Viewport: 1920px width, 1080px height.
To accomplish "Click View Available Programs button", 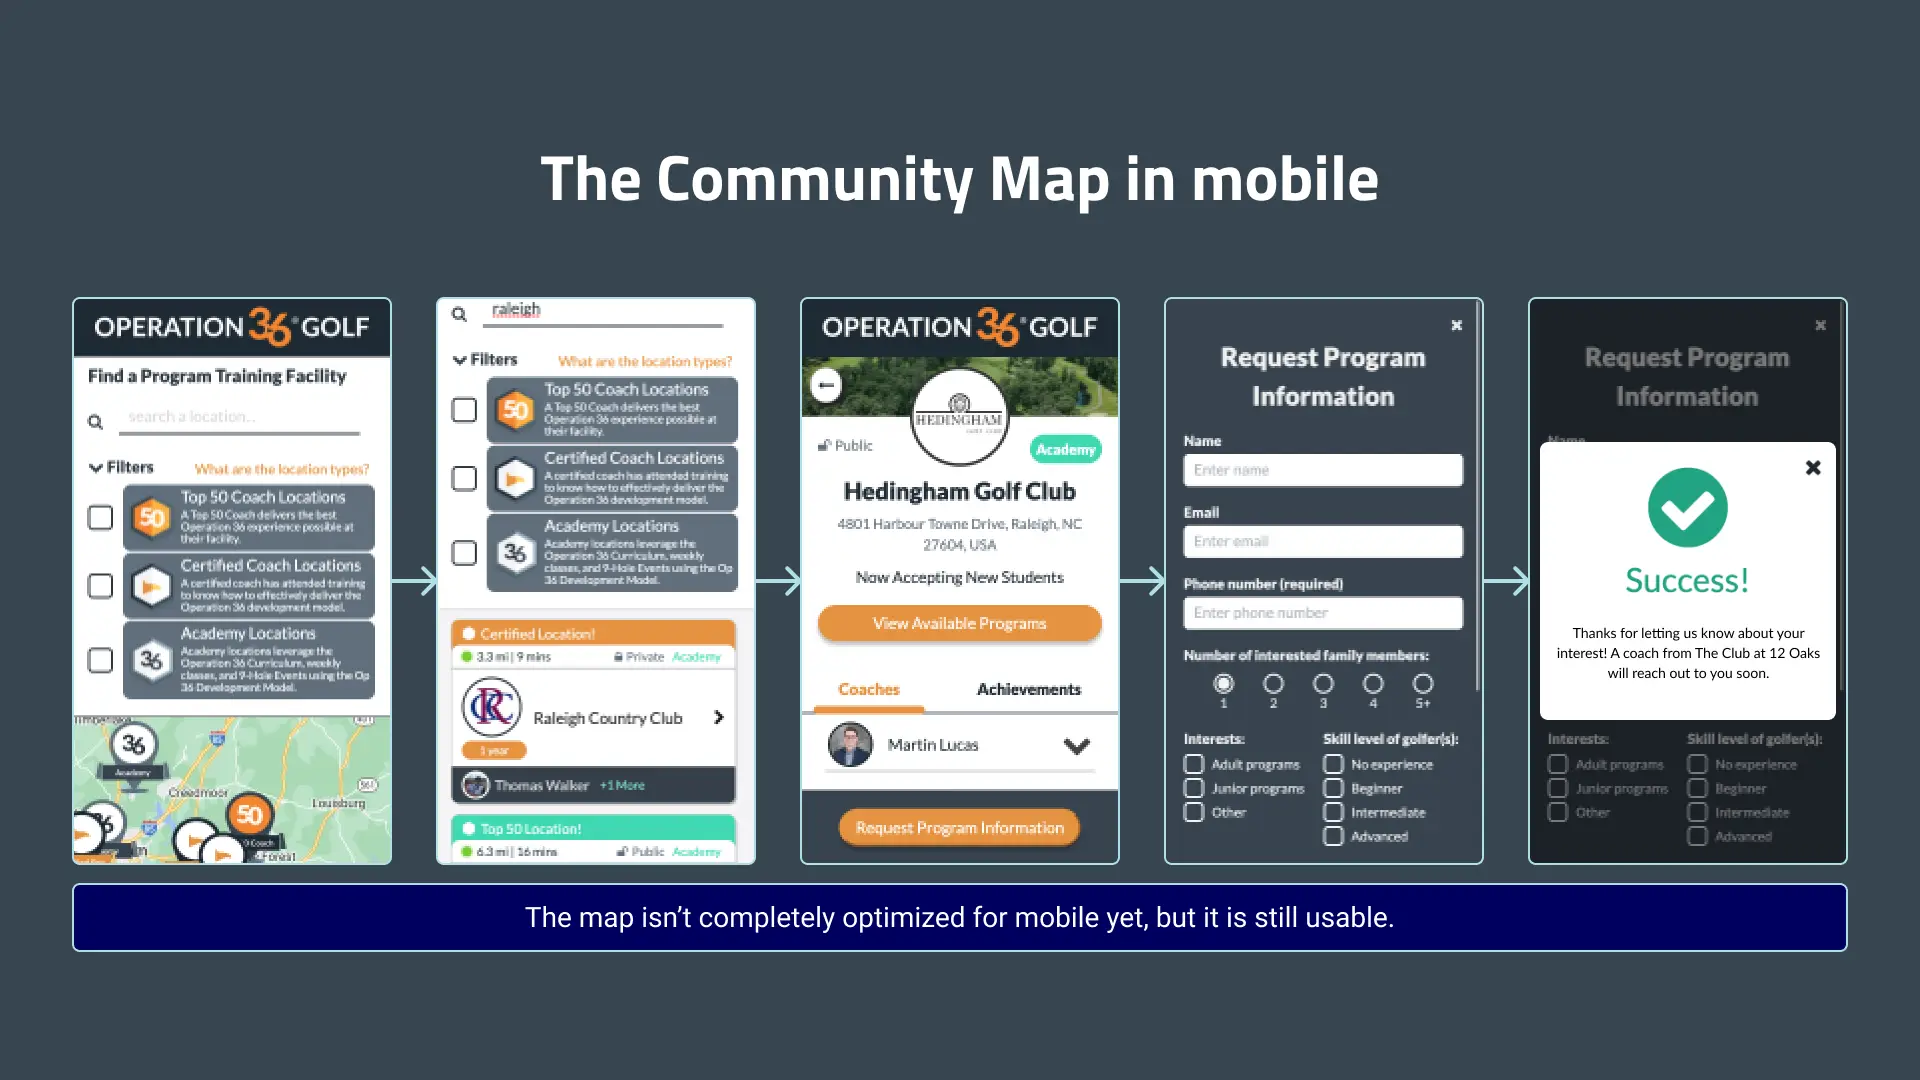I will (x=959, y=624).
